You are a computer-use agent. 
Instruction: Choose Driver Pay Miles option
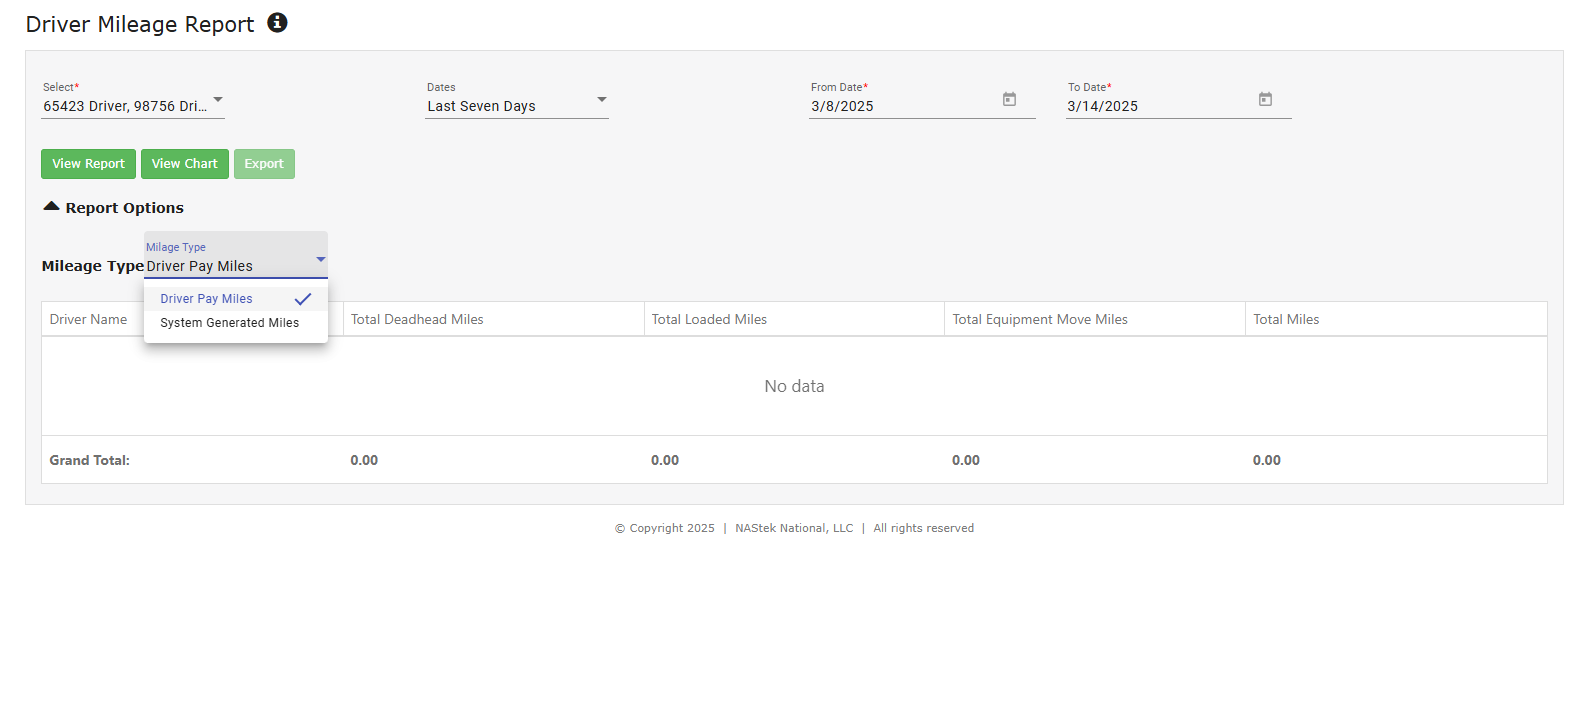tap(207, 299)
